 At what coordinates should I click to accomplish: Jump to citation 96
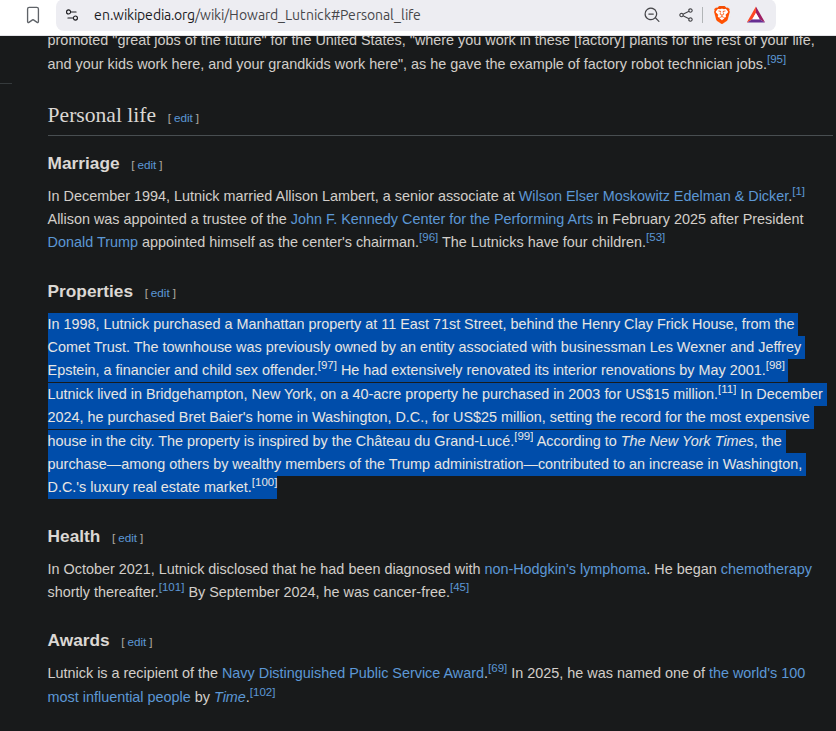(x=428, y=237)
